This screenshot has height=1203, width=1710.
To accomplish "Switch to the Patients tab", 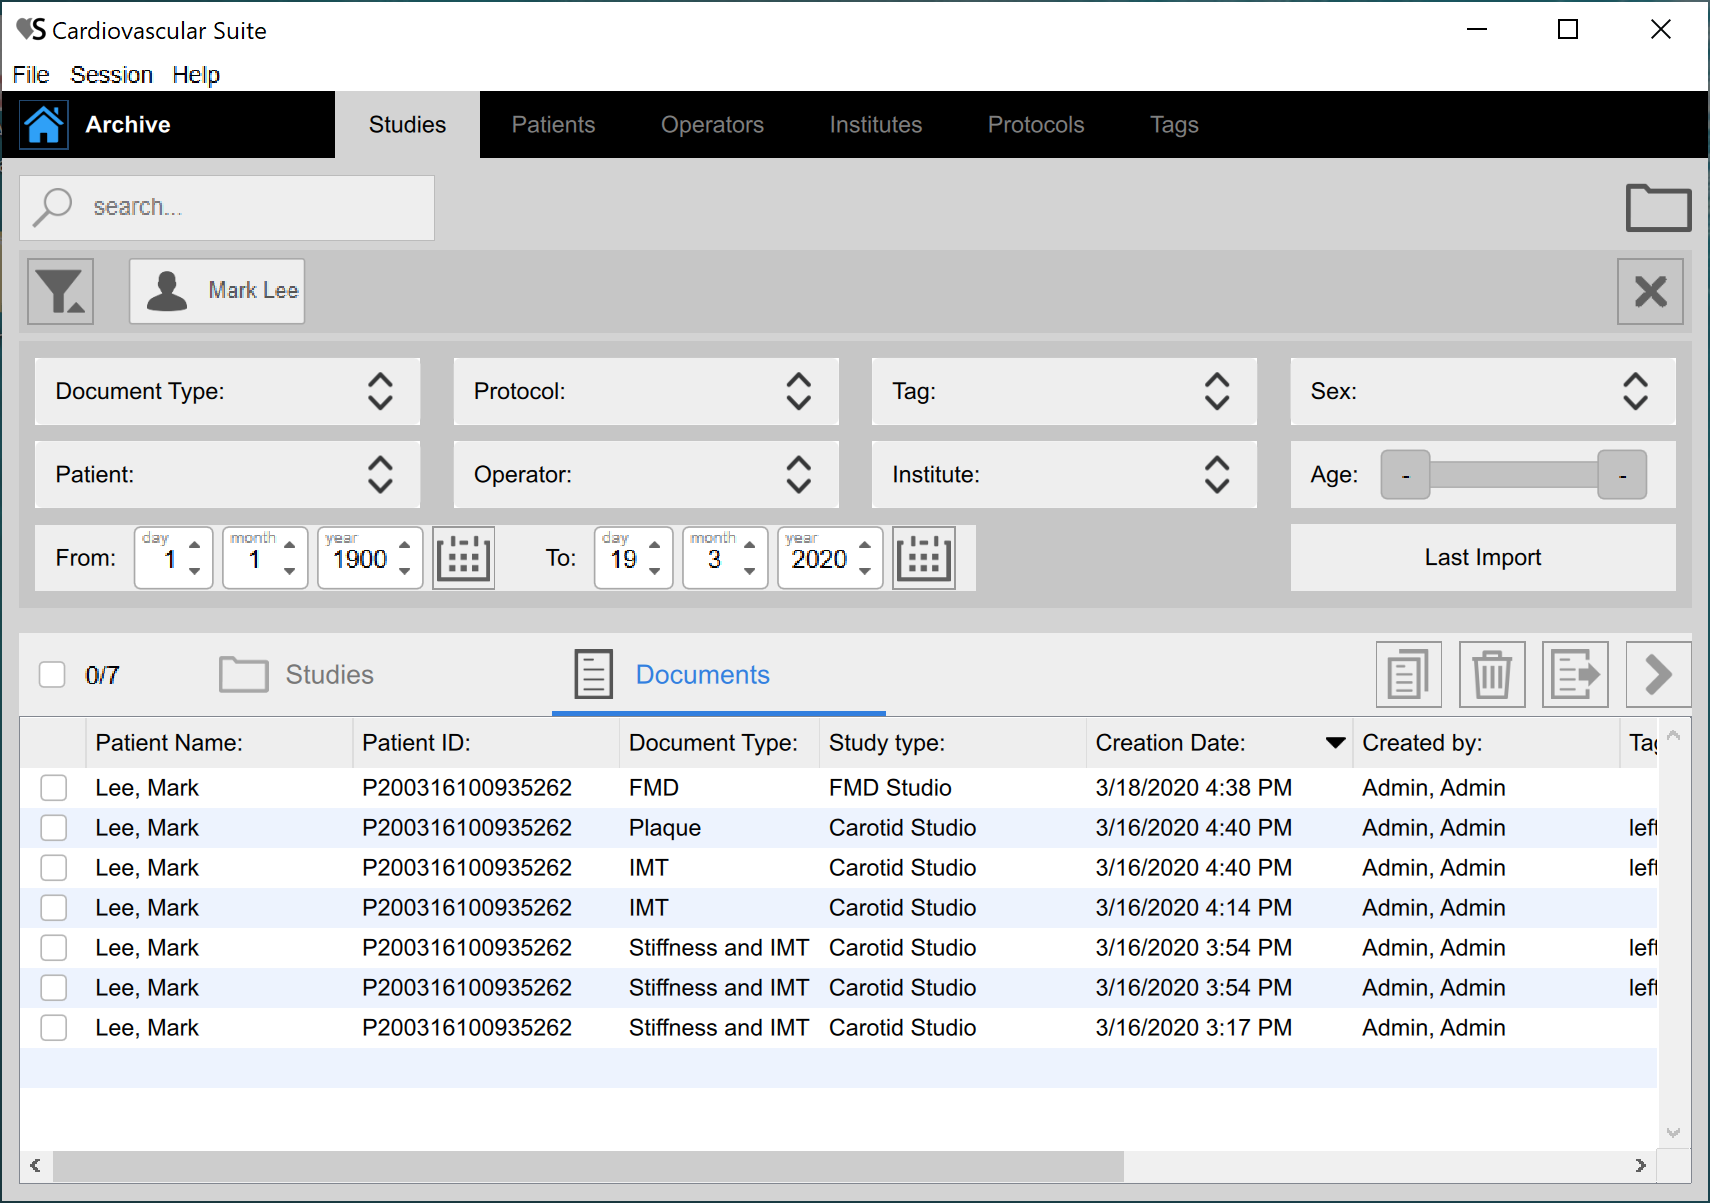I will 553,125.
